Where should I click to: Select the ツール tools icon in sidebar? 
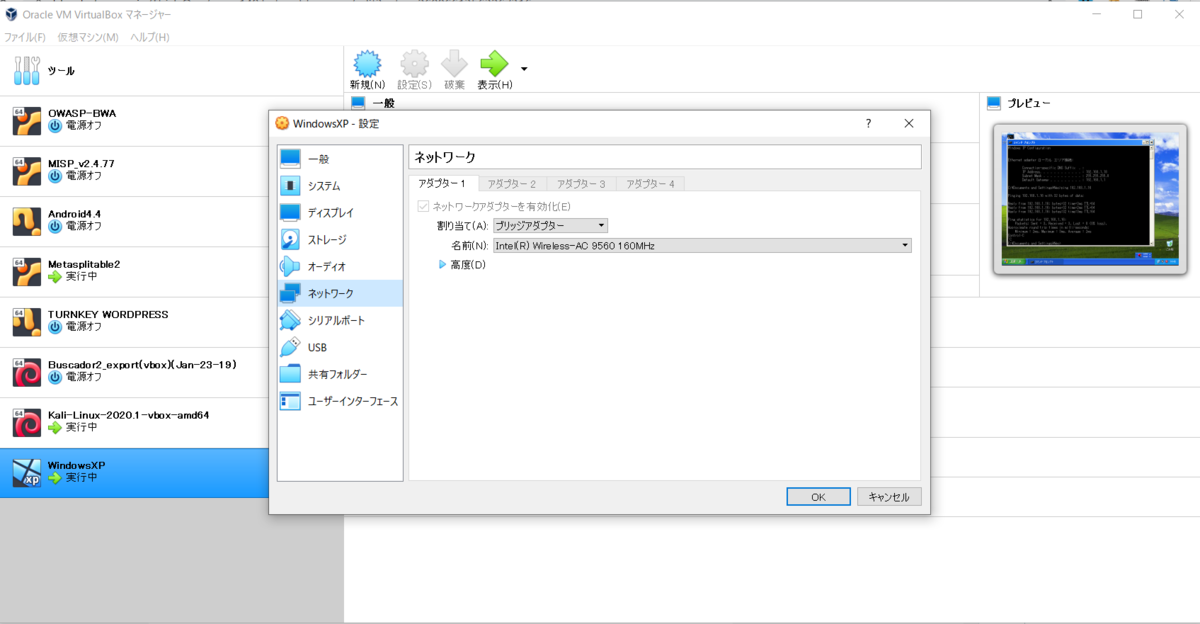point(29,71)
